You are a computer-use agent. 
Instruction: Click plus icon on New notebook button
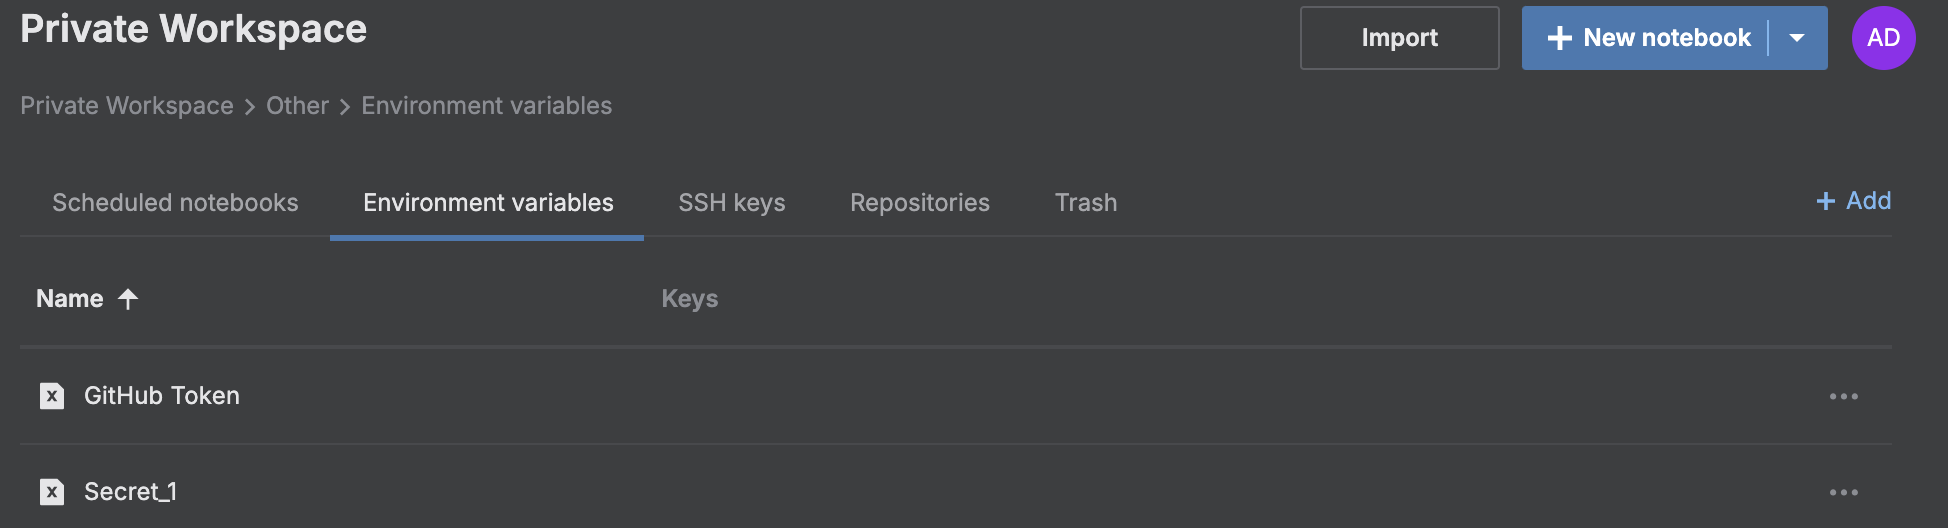click(x=1559, y=38)
